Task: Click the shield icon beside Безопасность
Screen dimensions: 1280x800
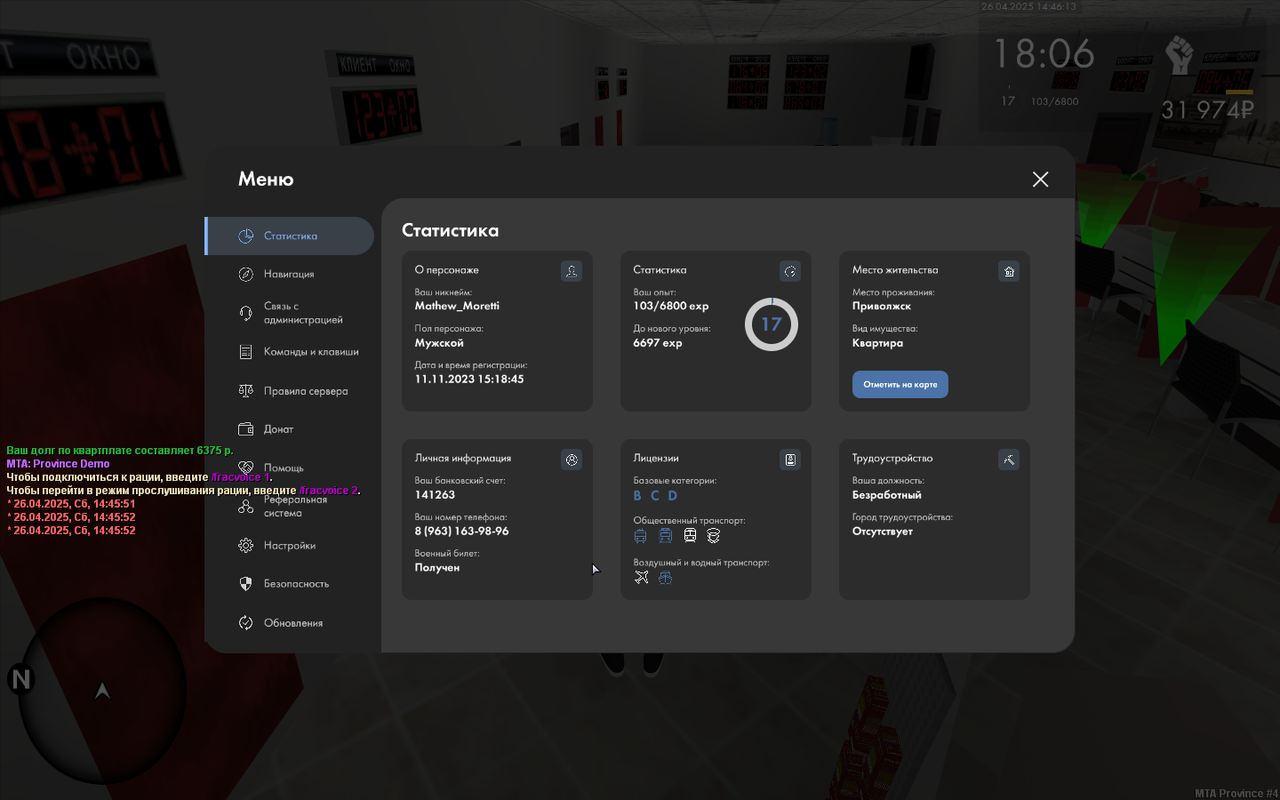Action: click(x=246, y=584)
